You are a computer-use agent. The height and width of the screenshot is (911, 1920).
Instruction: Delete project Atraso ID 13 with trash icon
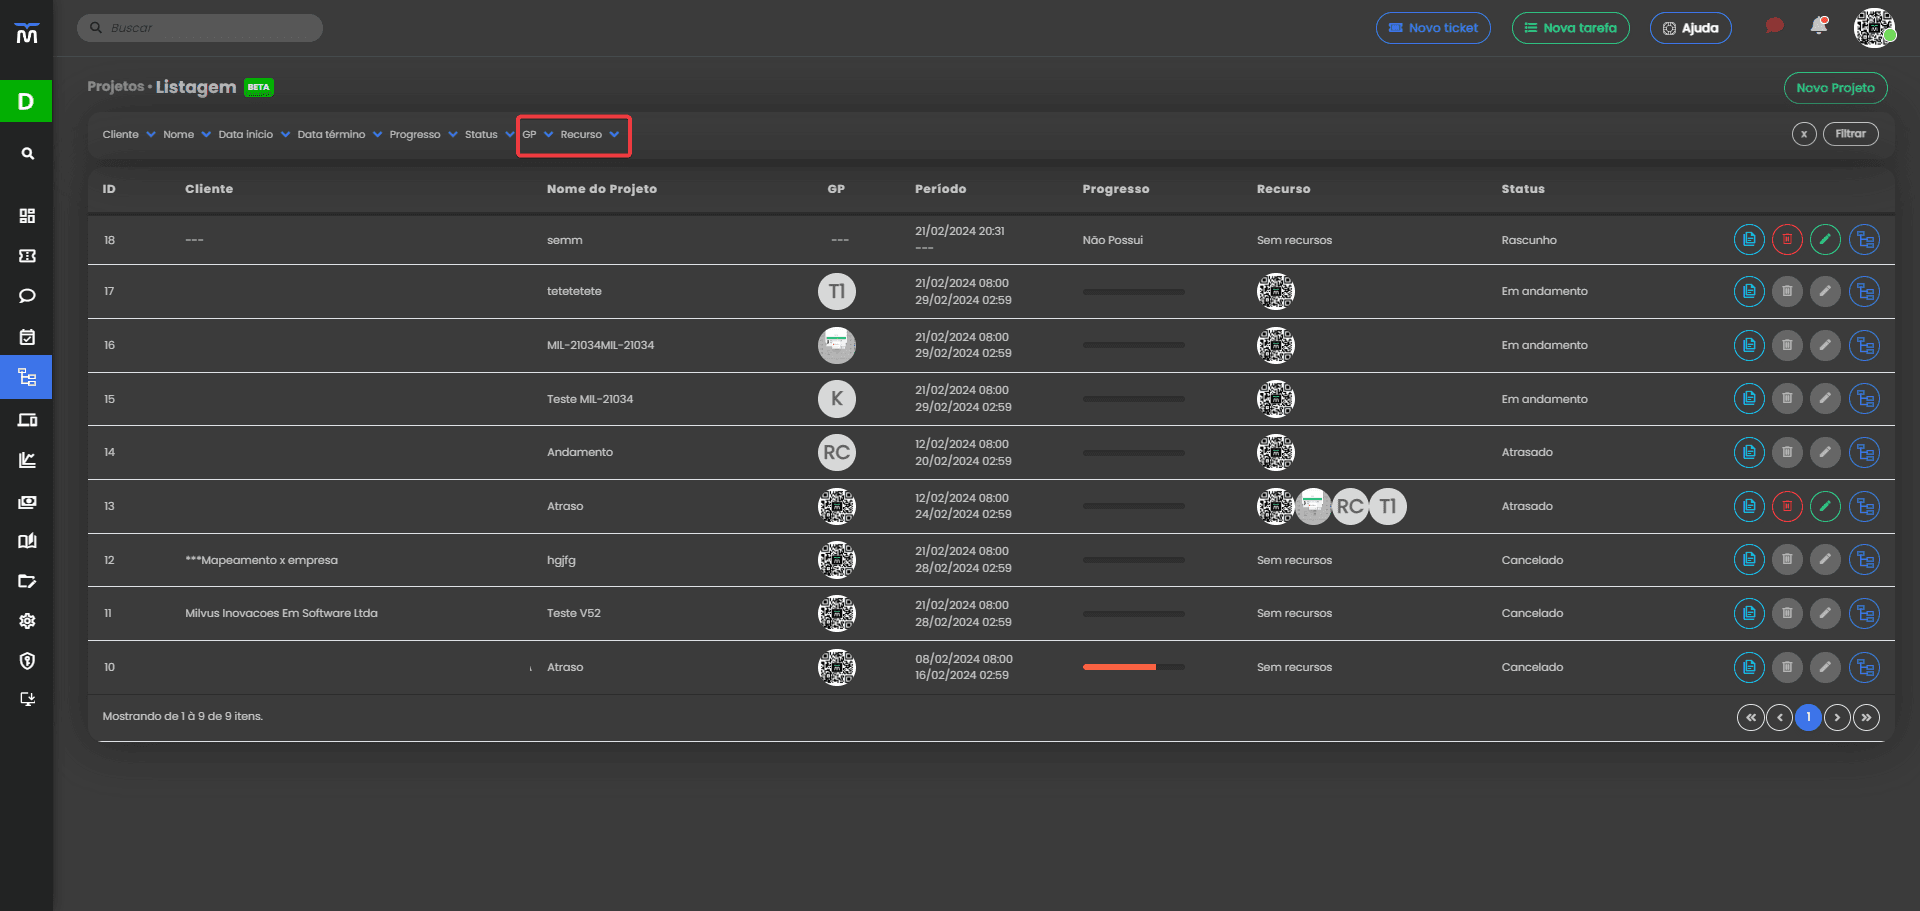coord(1787,507)
